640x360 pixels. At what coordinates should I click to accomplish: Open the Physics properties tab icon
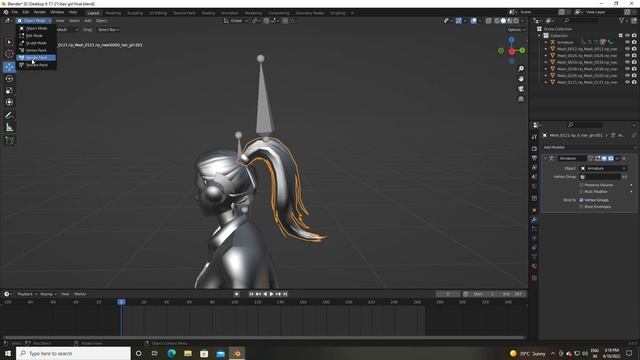(x=534, y=238)
